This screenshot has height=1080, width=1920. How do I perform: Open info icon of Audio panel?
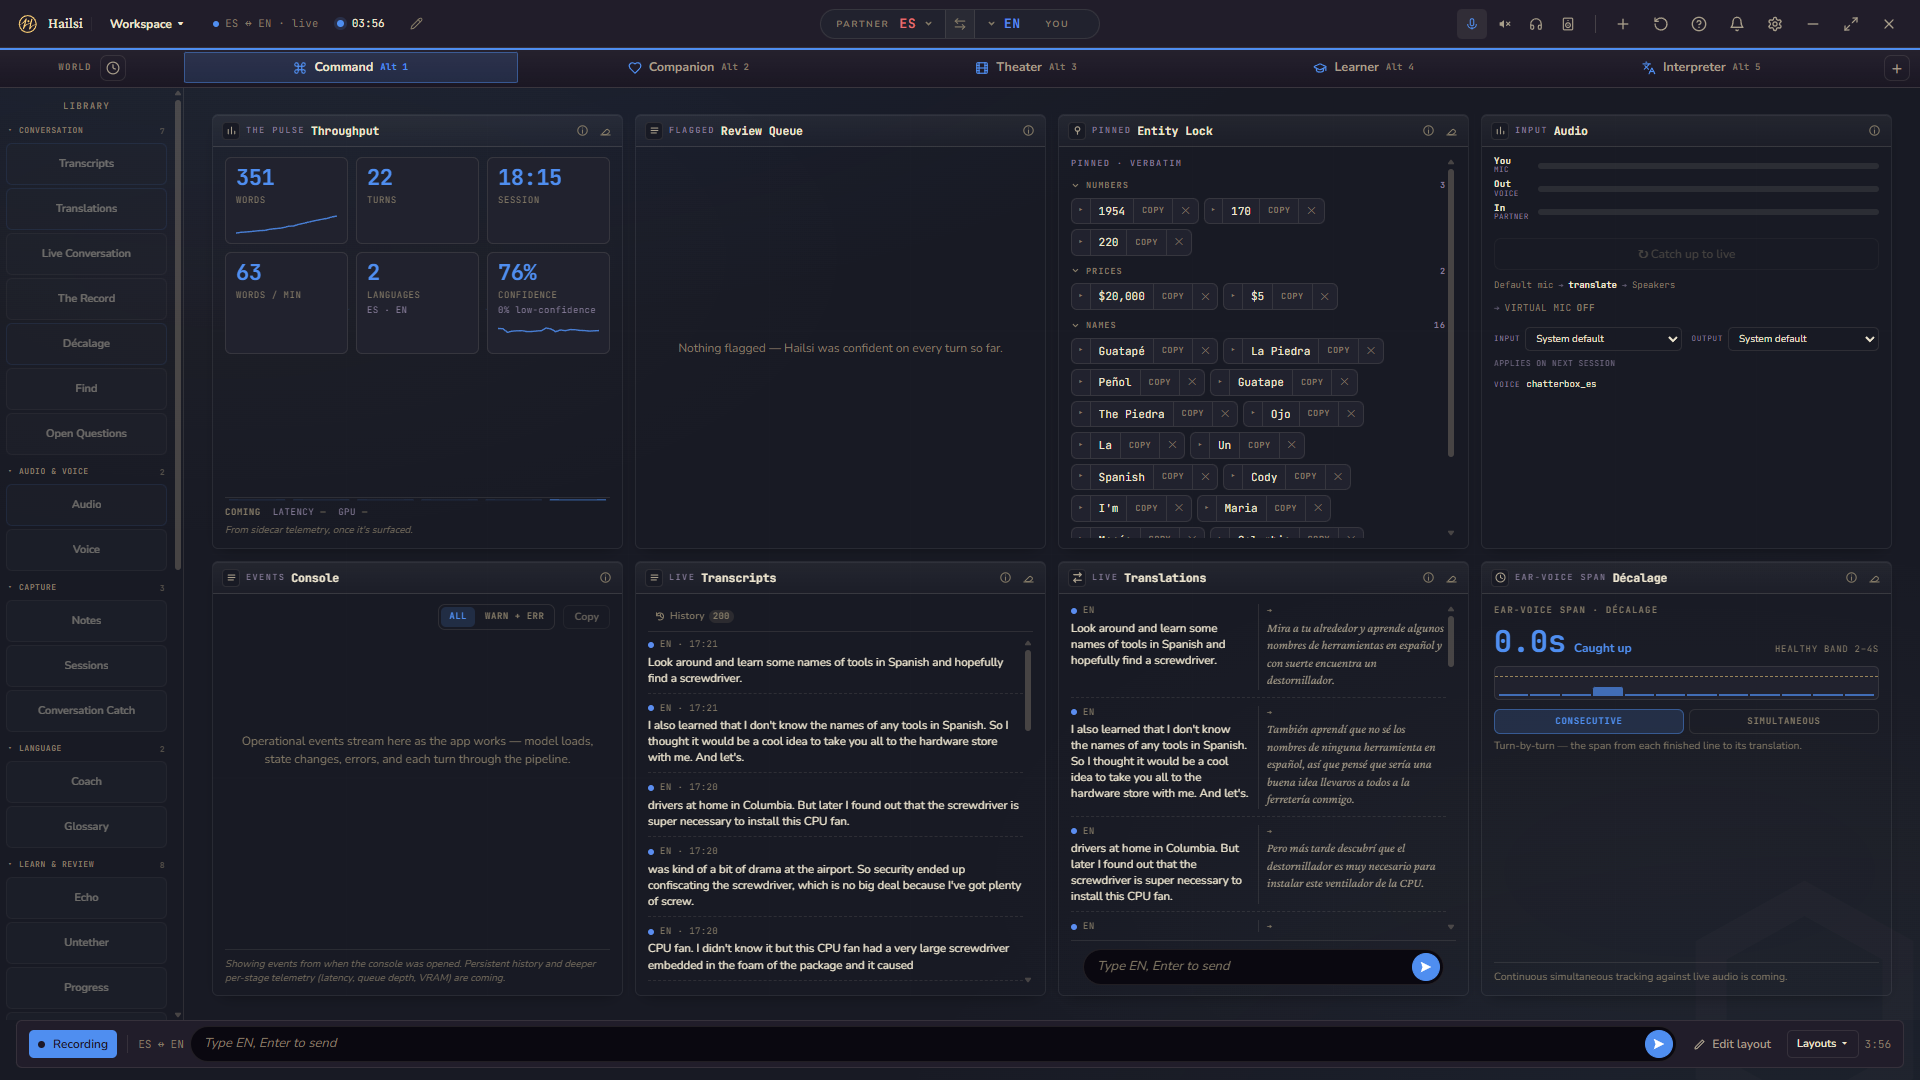[x=1874, y=131]
